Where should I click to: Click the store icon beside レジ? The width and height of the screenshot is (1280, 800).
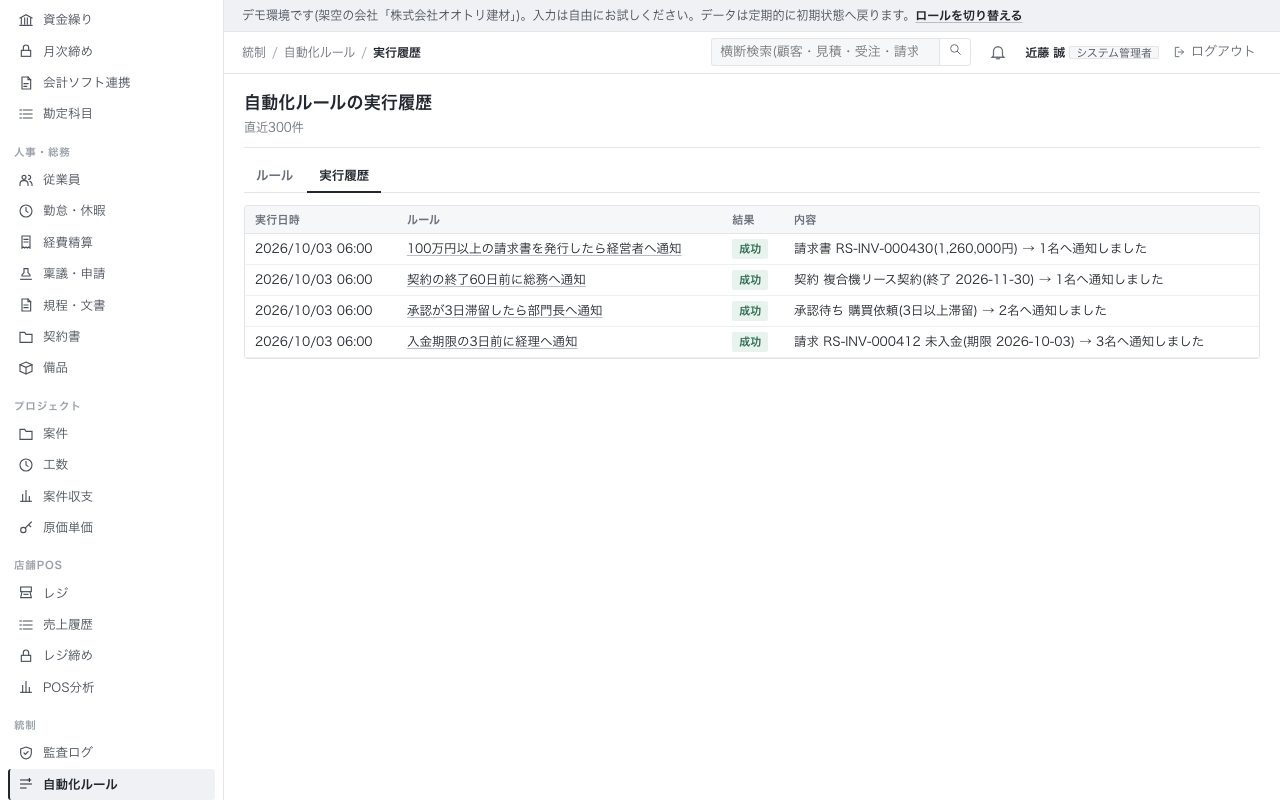point(26,593)
